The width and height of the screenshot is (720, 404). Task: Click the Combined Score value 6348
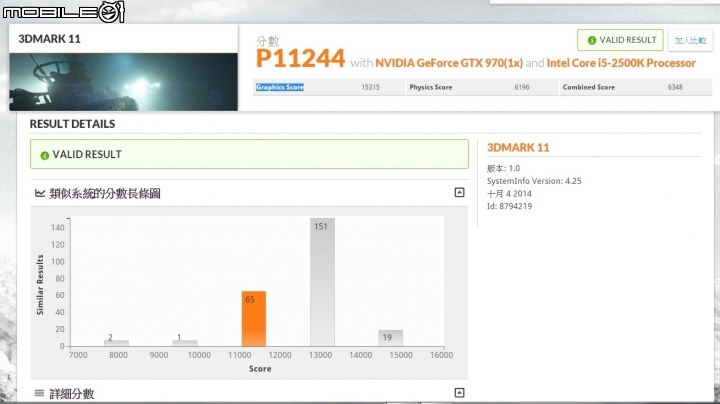point(675,87)
